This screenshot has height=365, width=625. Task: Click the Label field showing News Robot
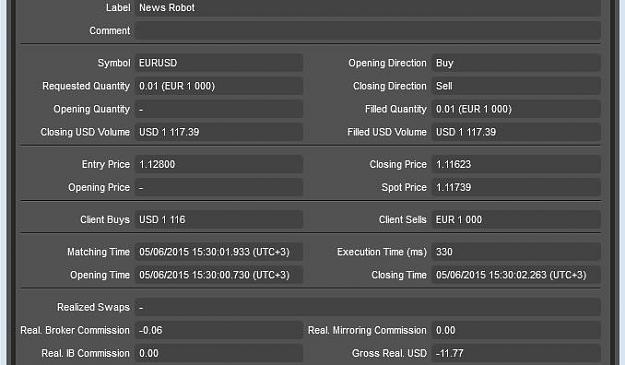[368, 8]
